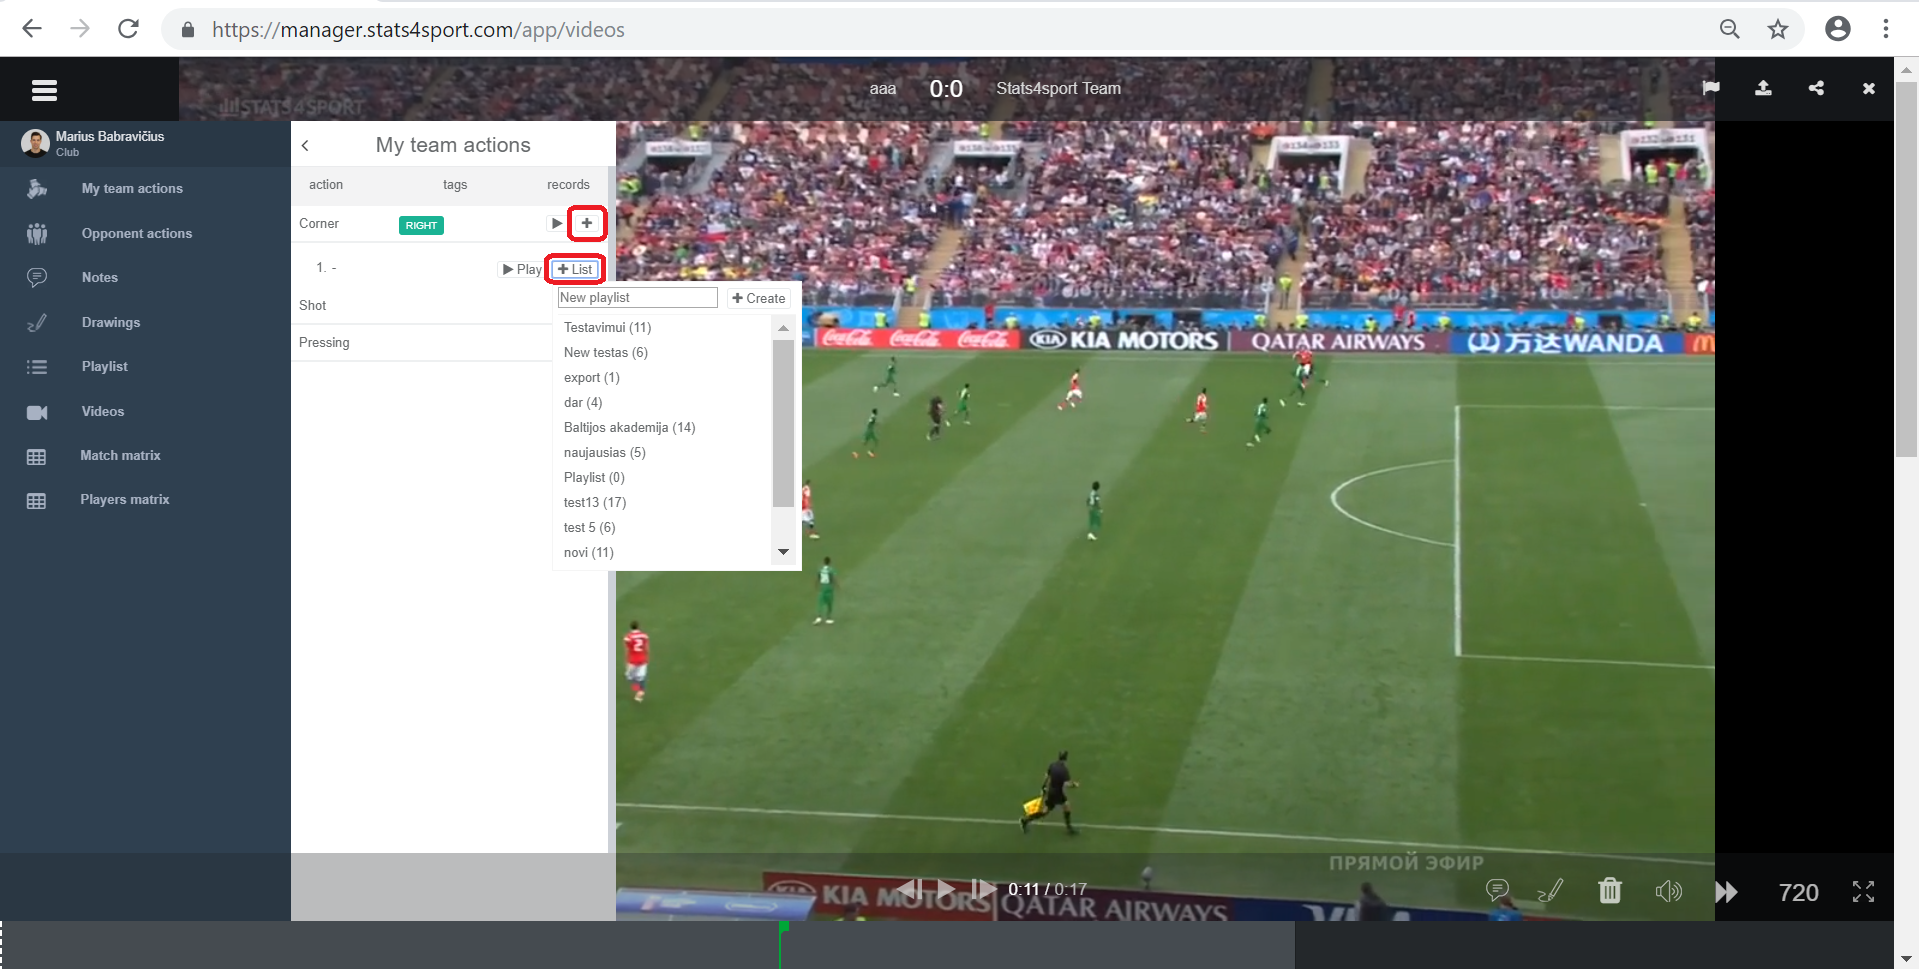Image resolution: width=1919 pixels, height=969 pixels.
Task: Click playlist list scroll-down arrow
Action: (x=783, y=552)
